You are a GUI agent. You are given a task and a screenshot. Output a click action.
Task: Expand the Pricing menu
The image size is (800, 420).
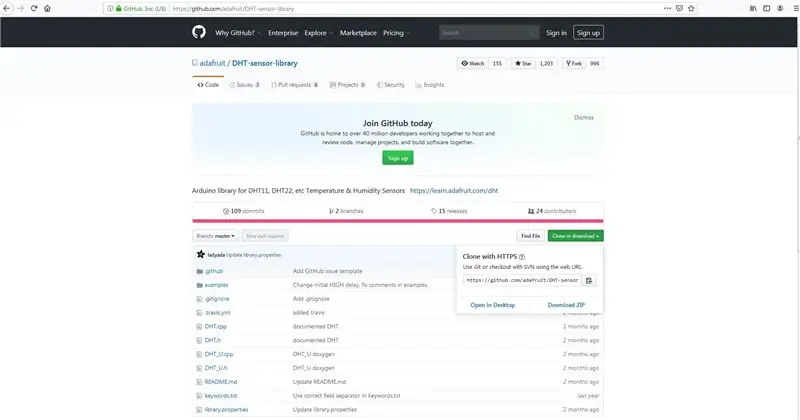point(396,33)
